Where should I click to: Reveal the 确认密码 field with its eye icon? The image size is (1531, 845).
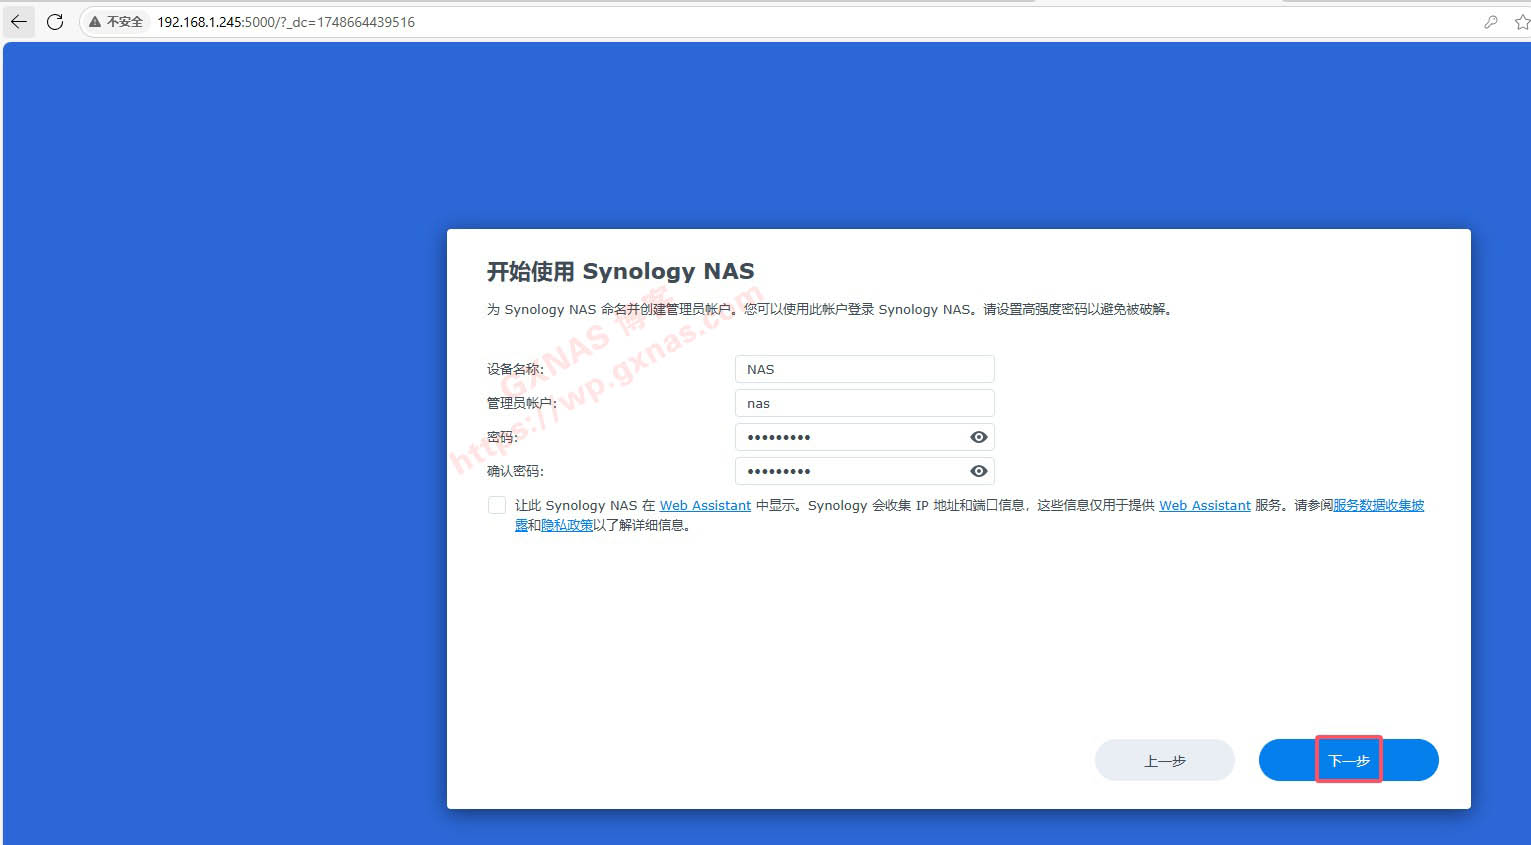point(978,471)
